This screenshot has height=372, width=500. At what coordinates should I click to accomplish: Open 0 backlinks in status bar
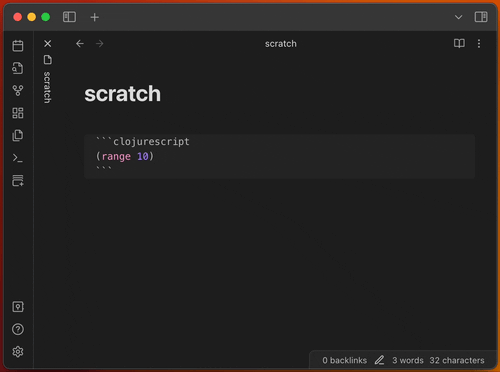[345, 360]
